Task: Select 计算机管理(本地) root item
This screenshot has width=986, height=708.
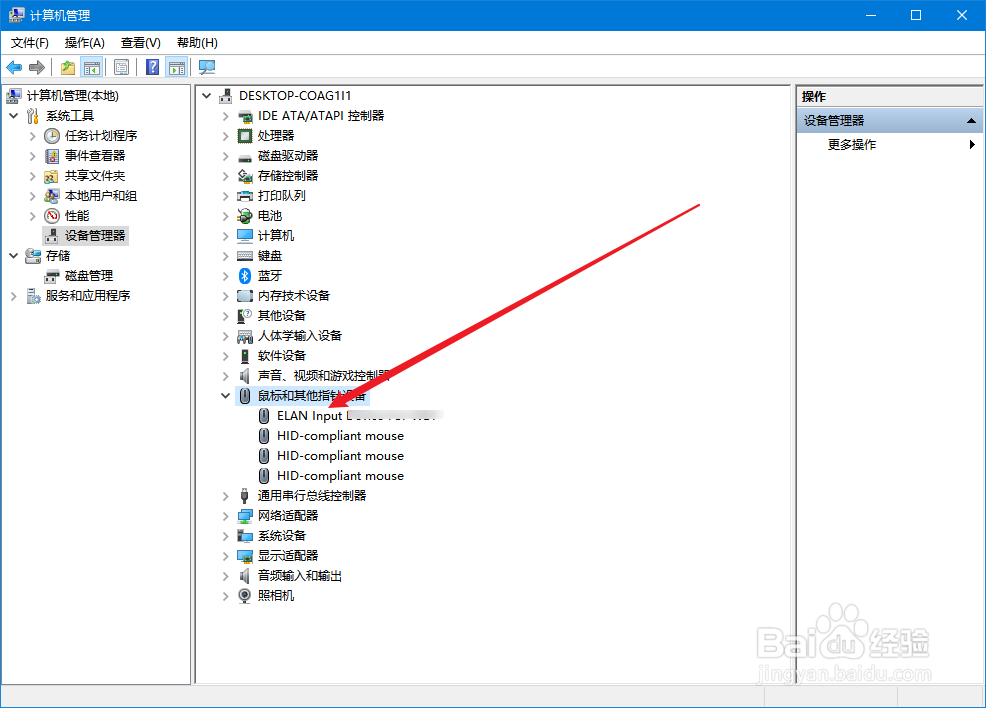Action: [x=72, y=96]
